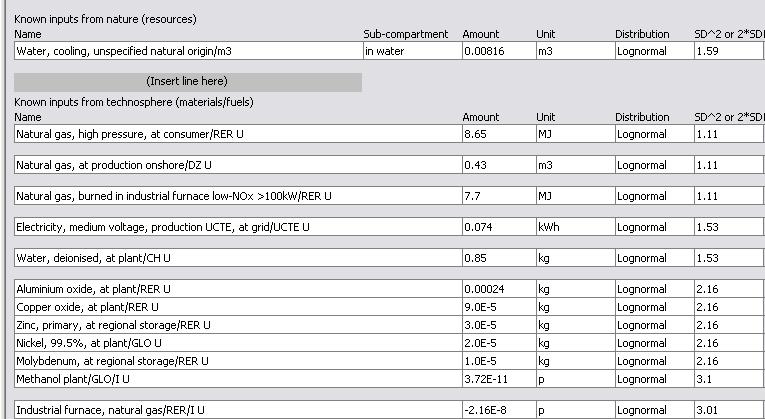Click the '(Insert line here)' button
The height and width of the screenshot is (419, 765).
pos(187,81)
